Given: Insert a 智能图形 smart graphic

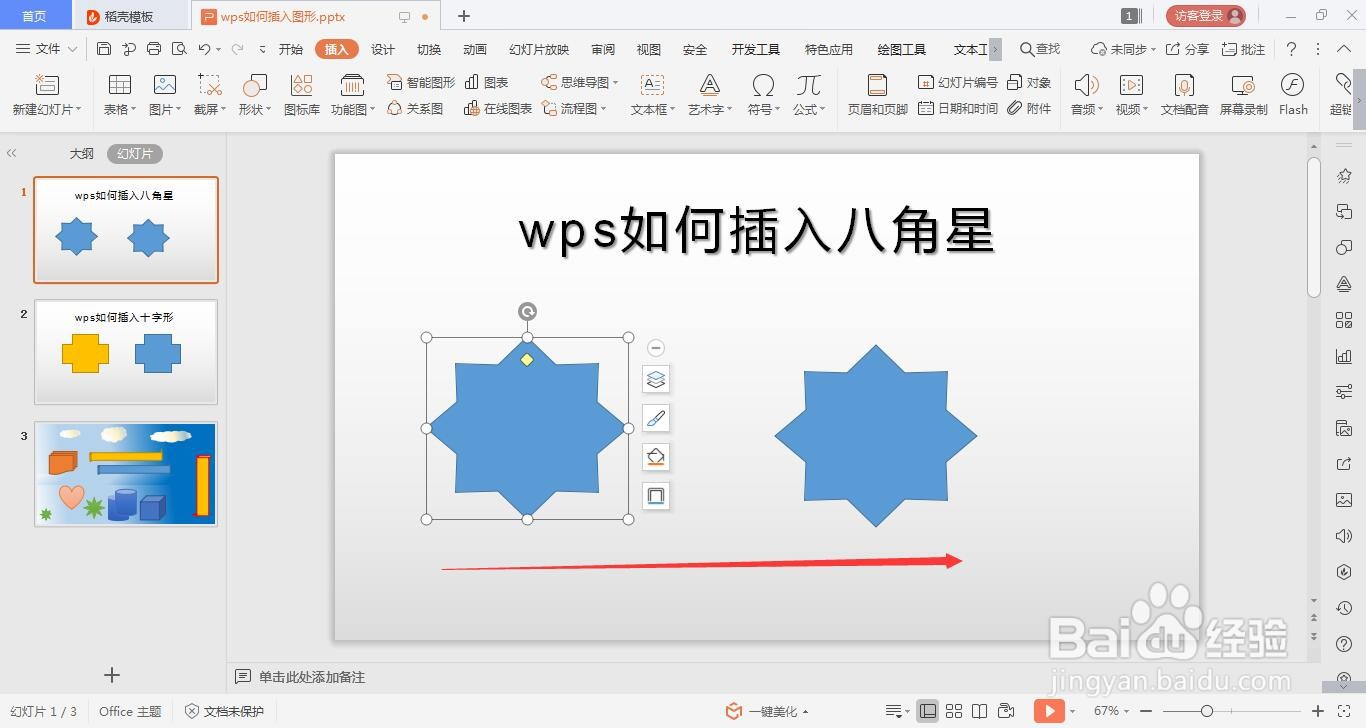Looking at the screenshot, I should (421, 82).
